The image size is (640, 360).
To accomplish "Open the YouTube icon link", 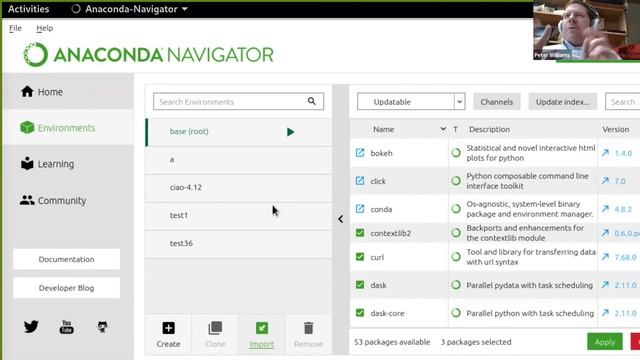I will (x=67, y=327).
